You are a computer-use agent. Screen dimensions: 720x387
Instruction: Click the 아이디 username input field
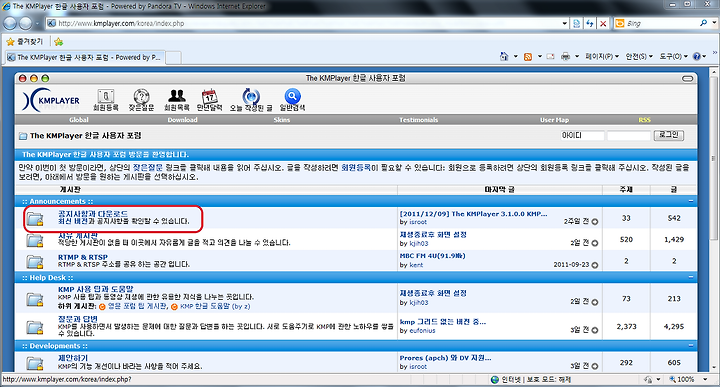582,135
